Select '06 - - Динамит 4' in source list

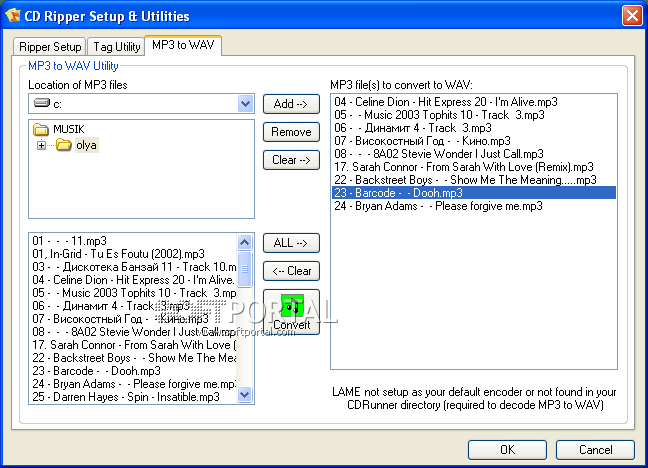(x=134, y=306)
